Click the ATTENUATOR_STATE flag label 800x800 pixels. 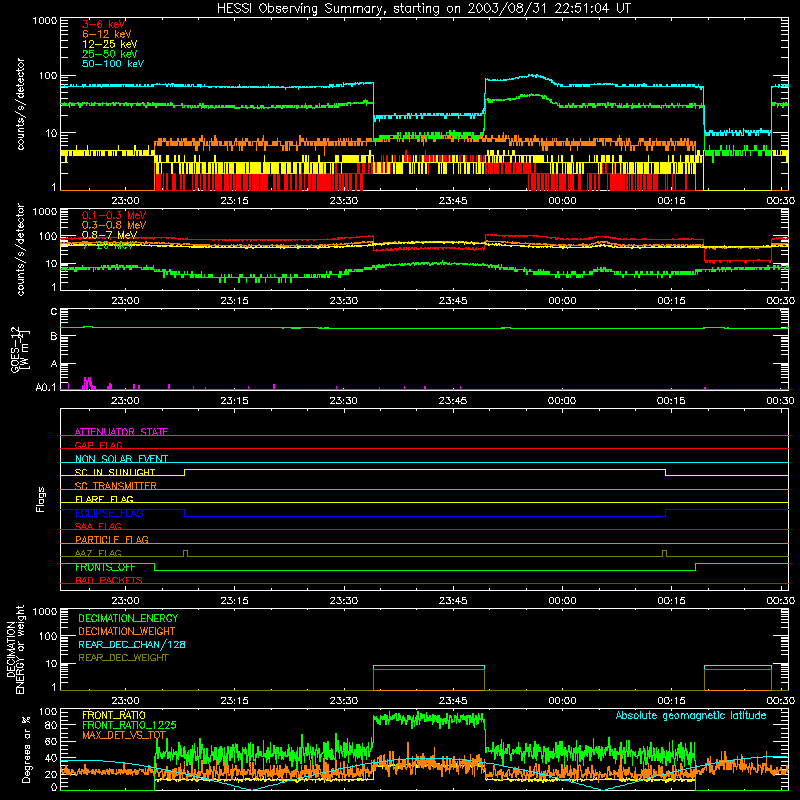point(121,432)
